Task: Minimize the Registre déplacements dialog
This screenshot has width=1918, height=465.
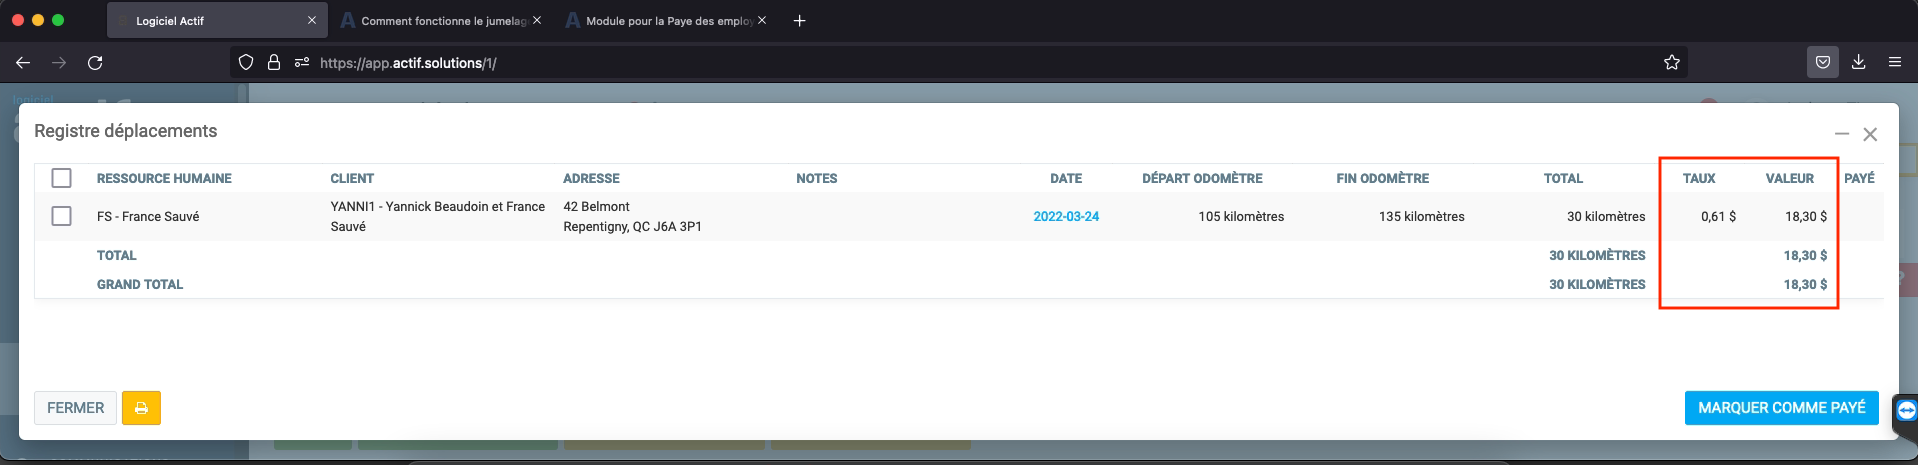Action: coord(1841,134)
